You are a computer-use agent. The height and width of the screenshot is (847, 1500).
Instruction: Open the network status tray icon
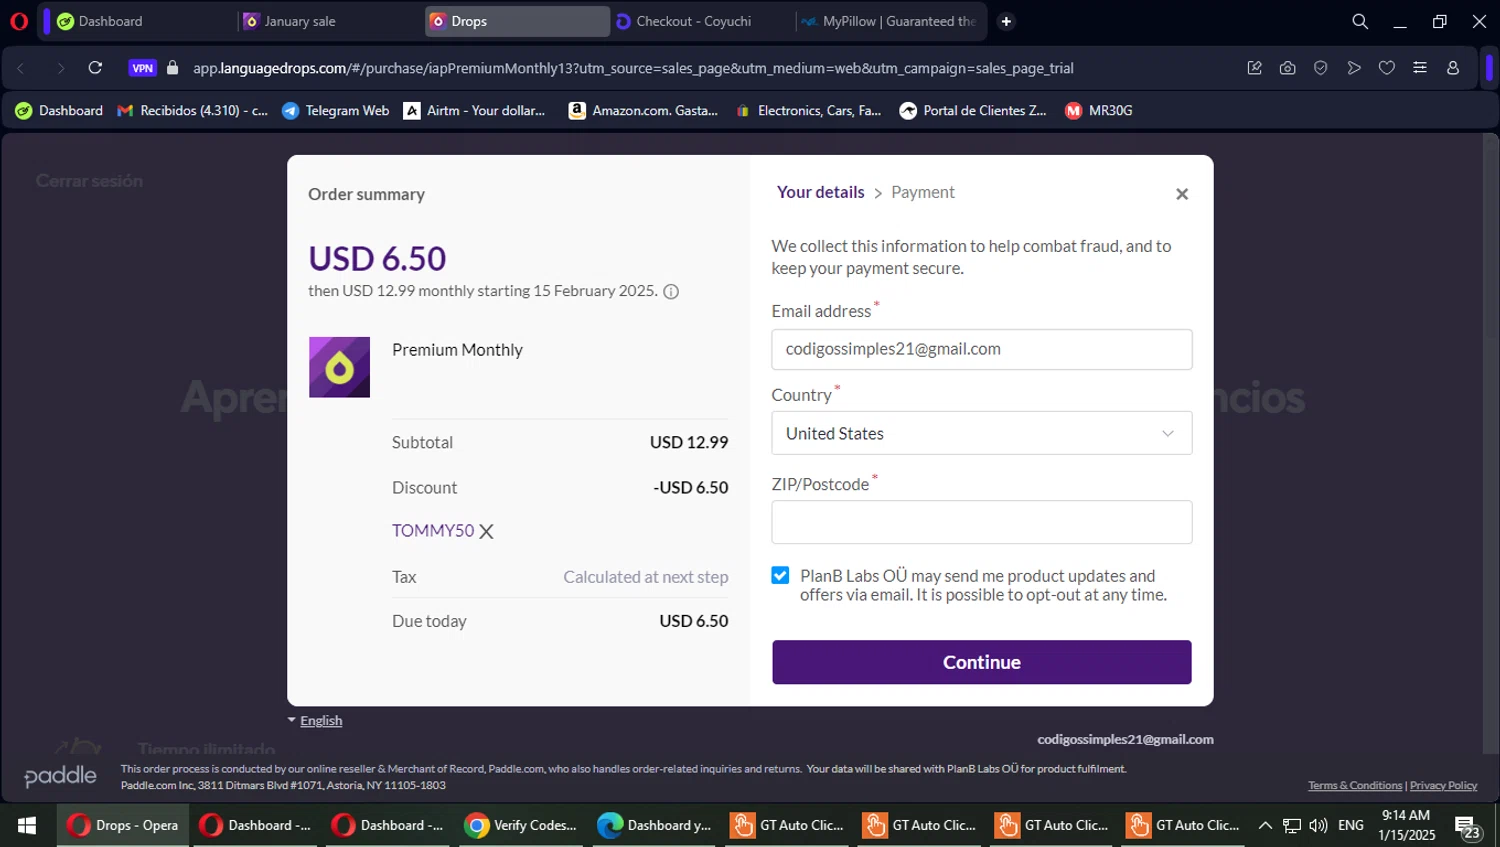point(1292,825)
